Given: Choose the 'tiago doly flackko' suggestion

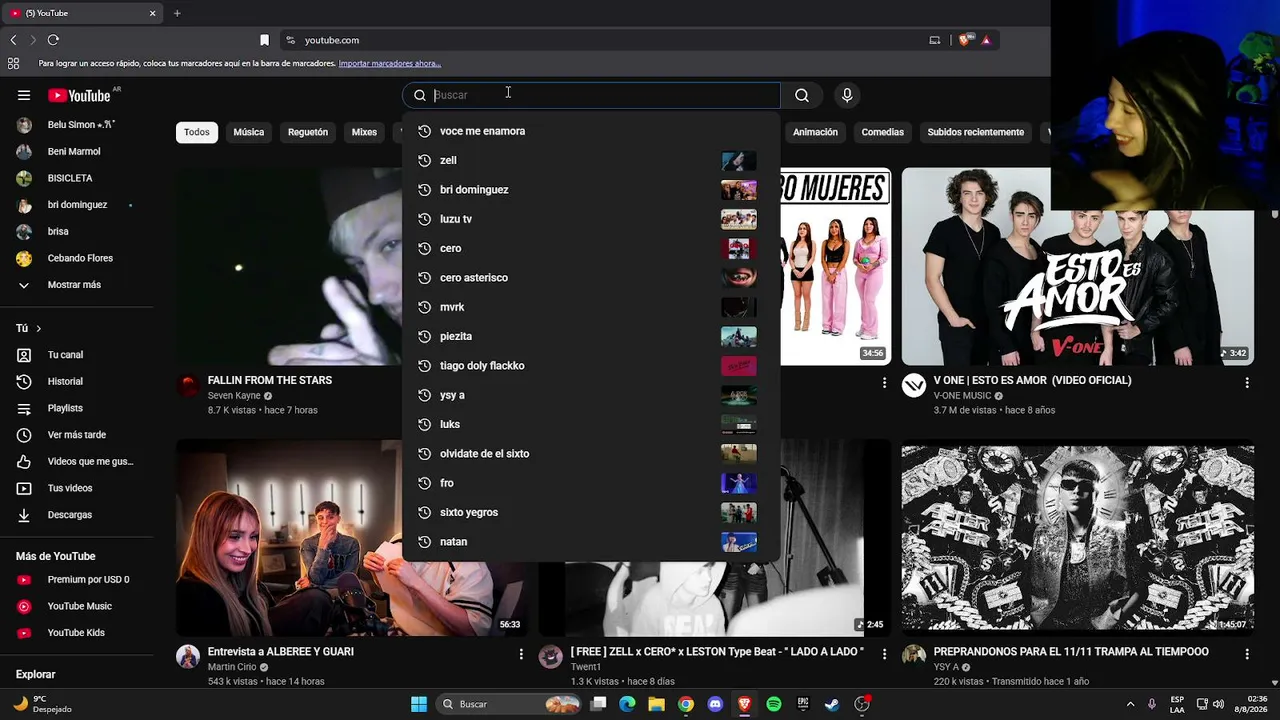Looking at the screenshot, I should point(591,366).
